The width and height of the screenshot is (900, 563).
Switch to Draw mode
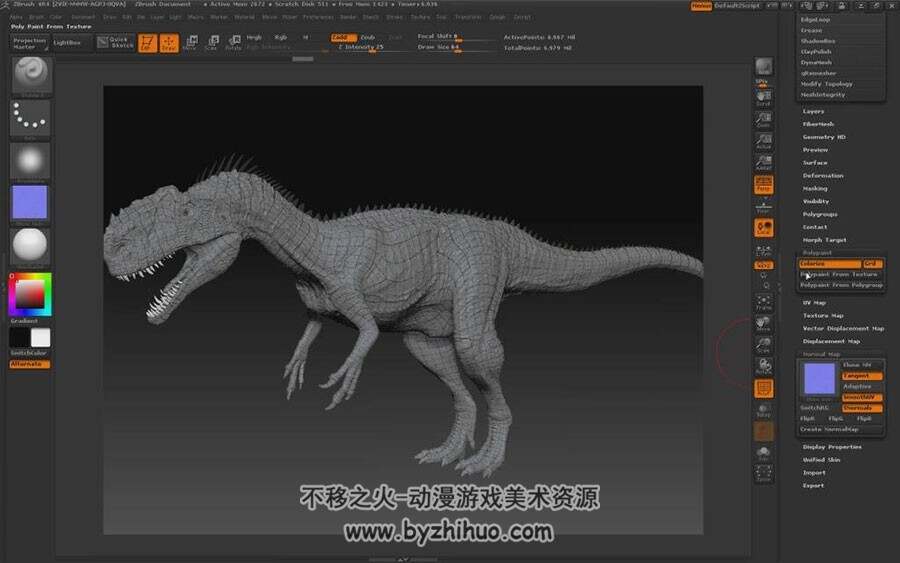[169, 42]
